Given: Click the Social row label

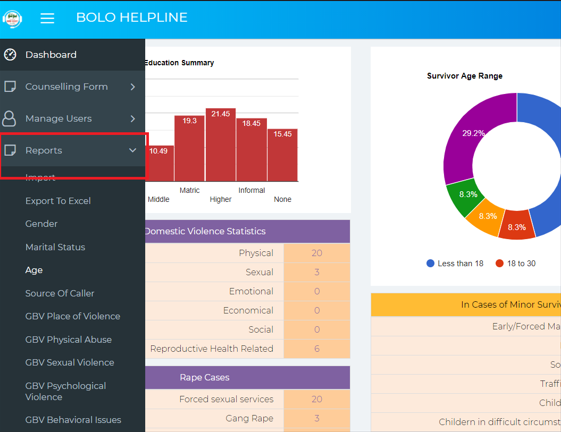Looking at the screenshot, I should coord(261,330).
